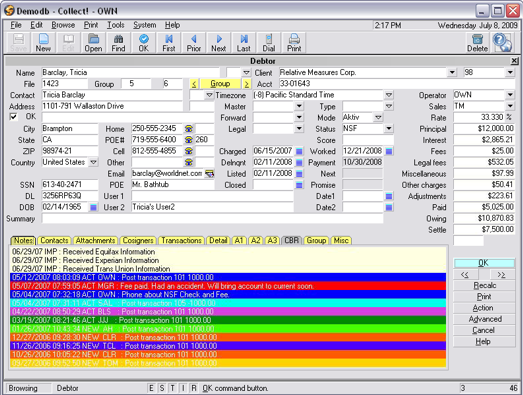Open calendar for Date1 field
Viewport: 523px width, 395px height.
tap(389, 196)
